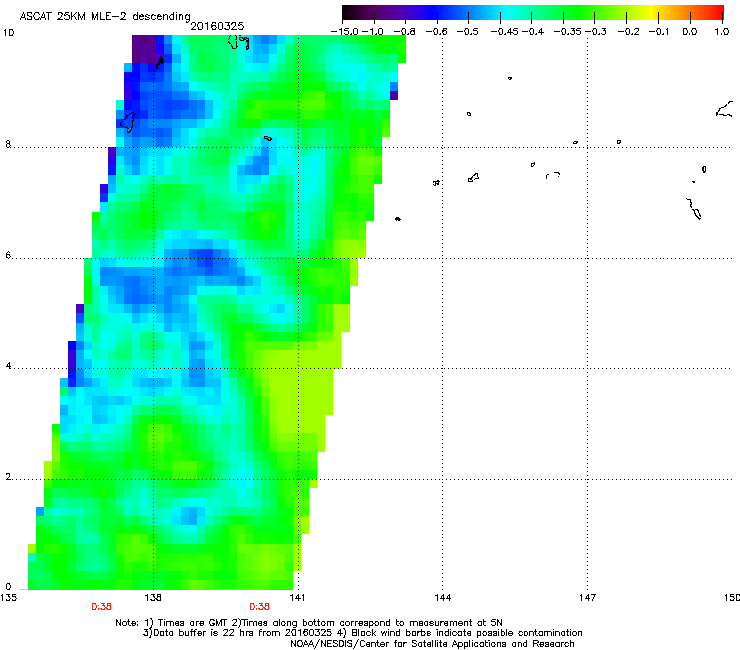This screenshot has width=740, height=650.
Task: Click latitude axis label 8
Action: [x=8, y=144]
